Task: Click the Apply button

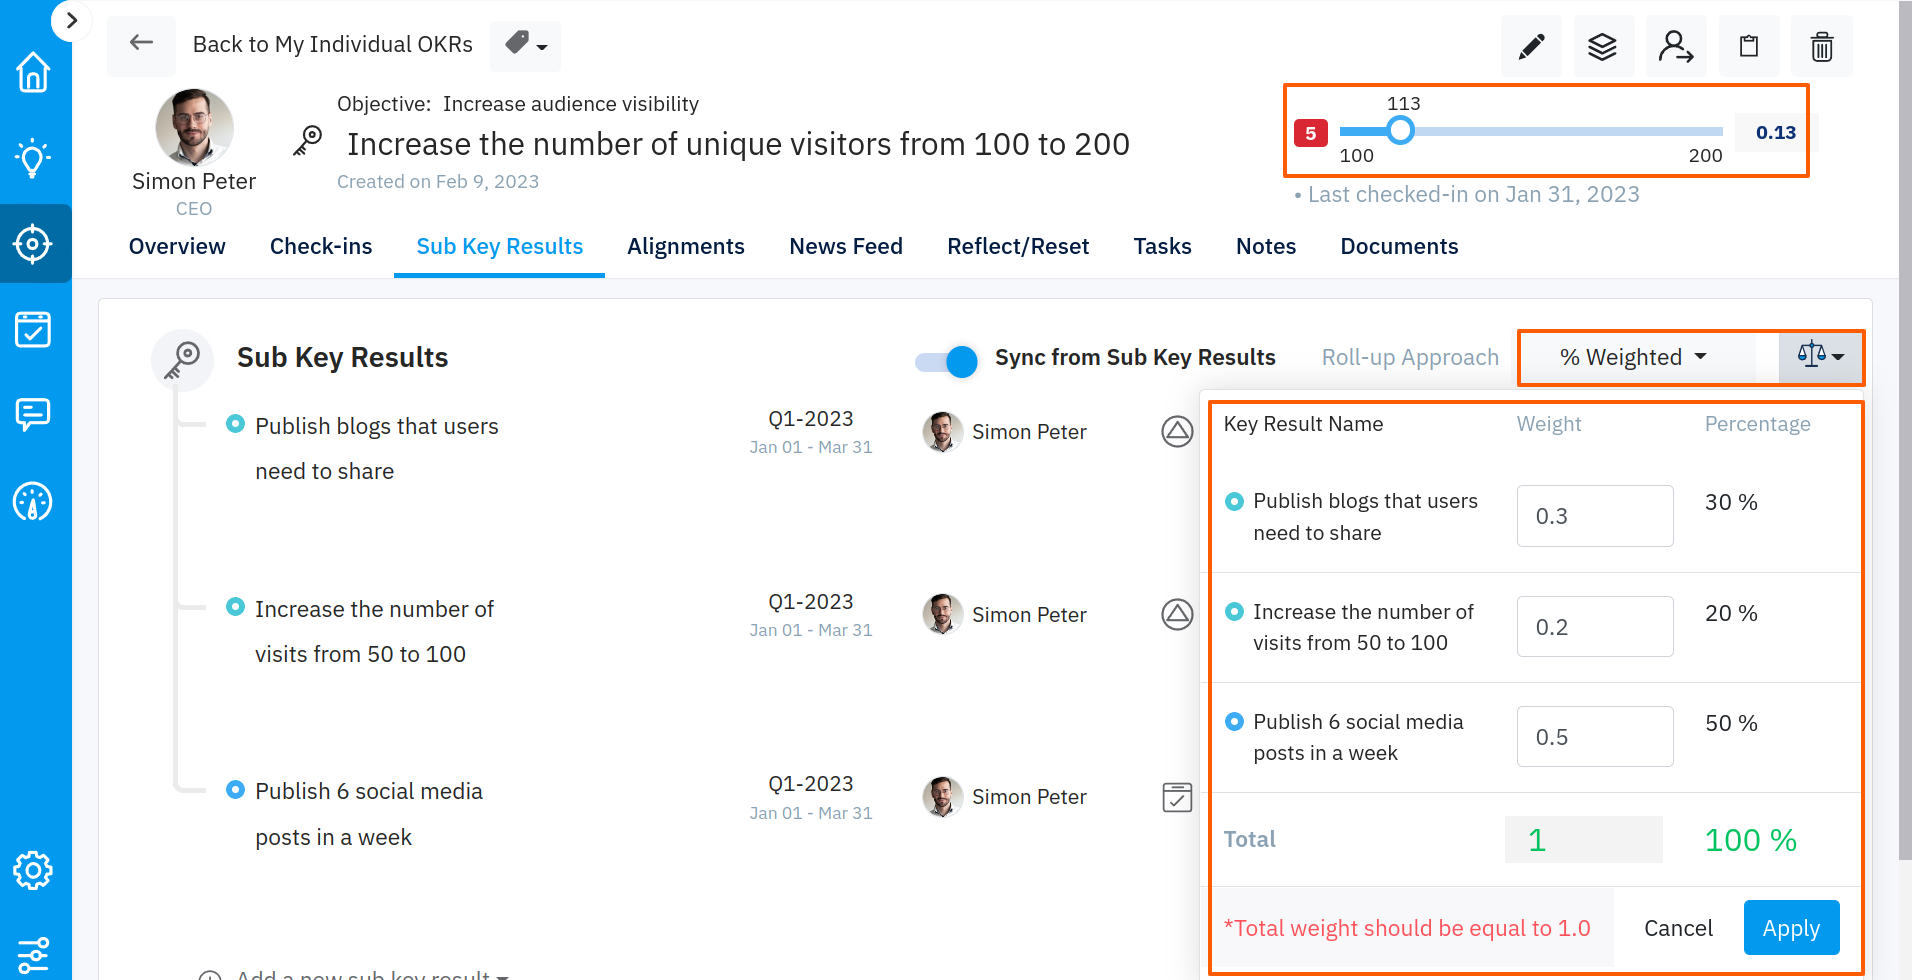Action: 1790,928
